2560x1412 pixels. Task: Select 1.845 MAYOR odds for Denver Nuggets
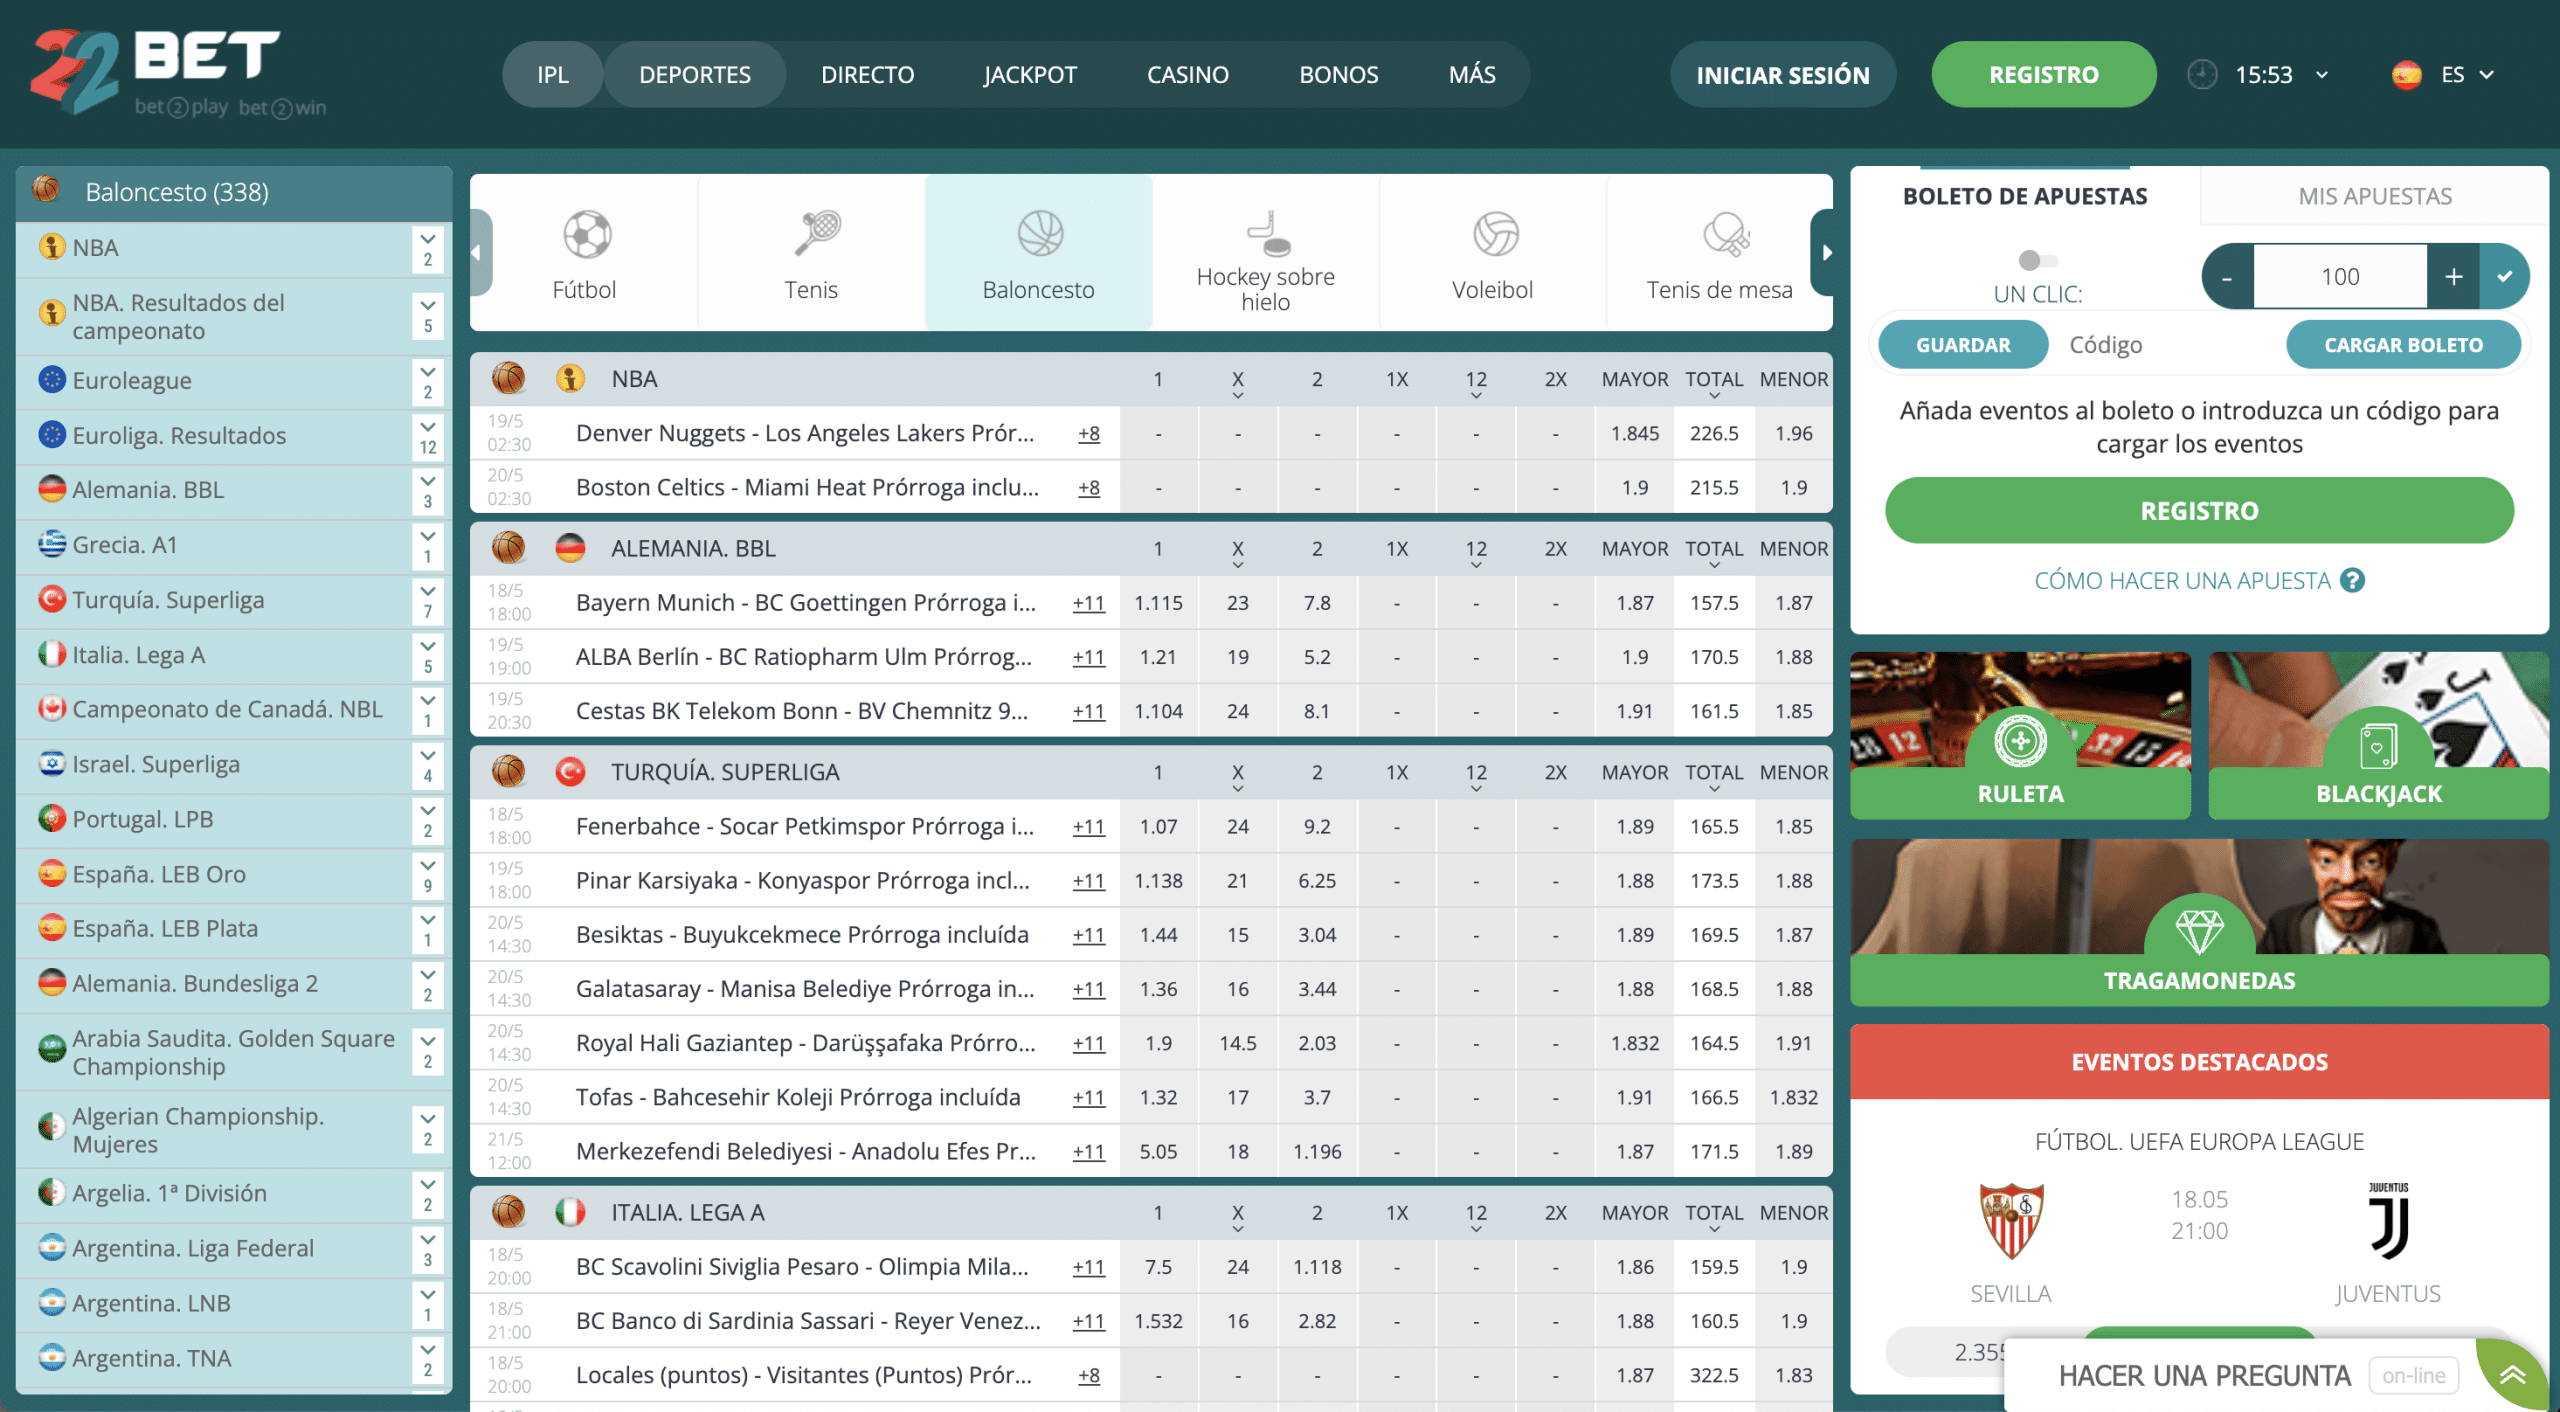pos(1635,433)
